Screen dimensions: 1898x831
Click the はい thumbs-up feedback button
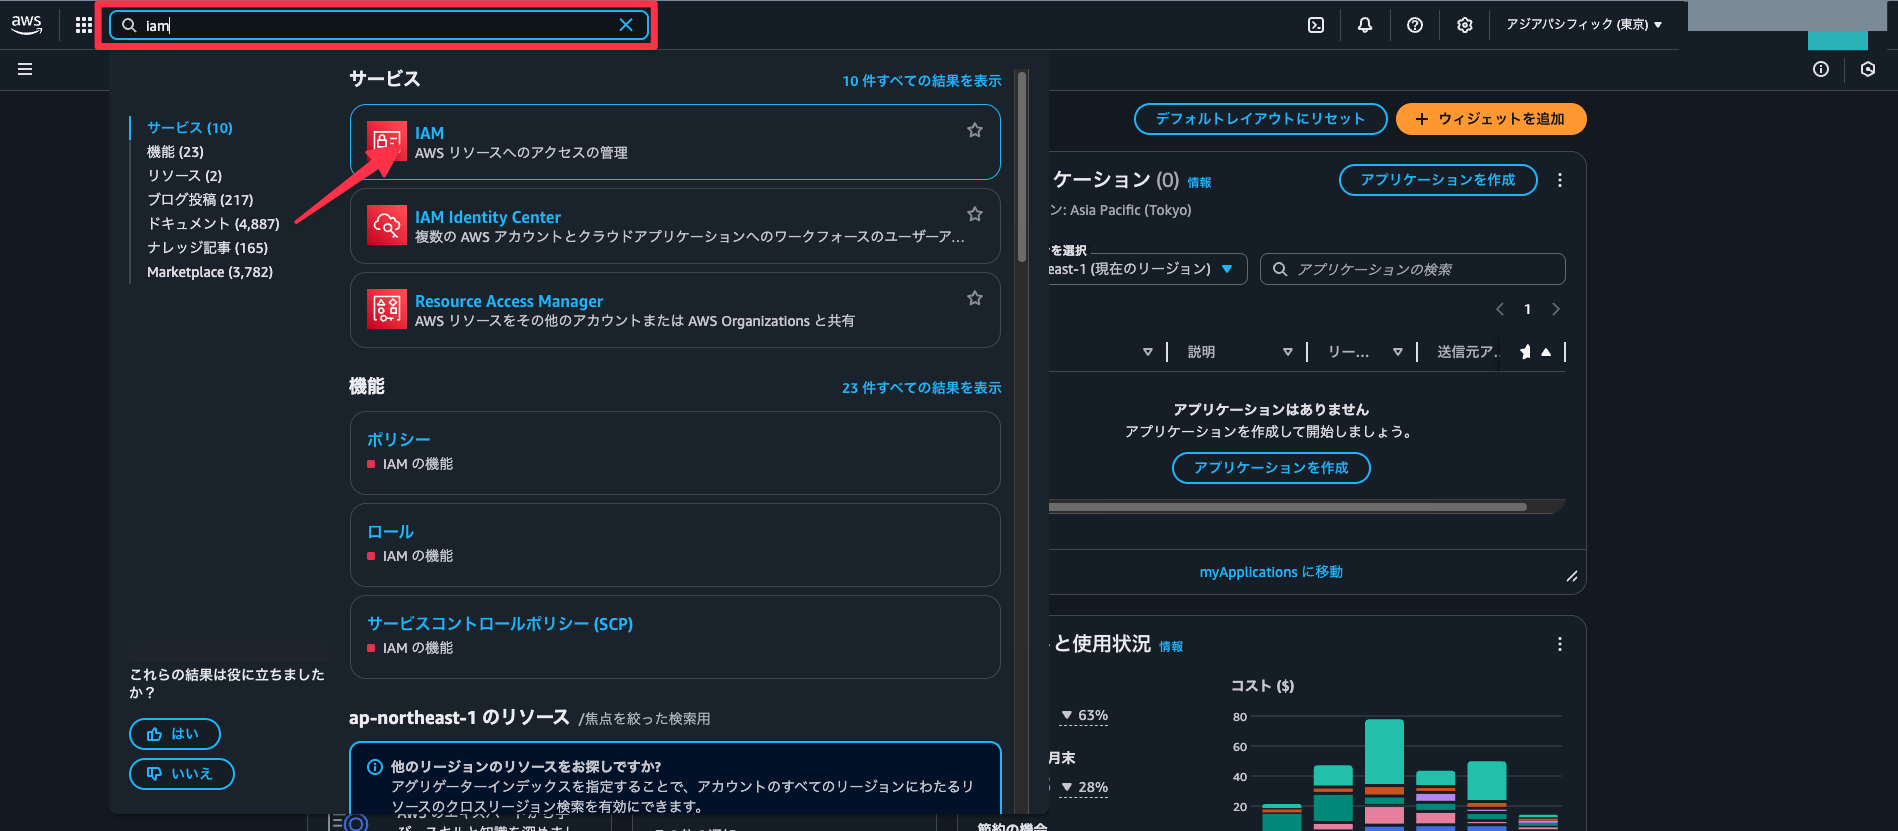click(x=175, y=734)
